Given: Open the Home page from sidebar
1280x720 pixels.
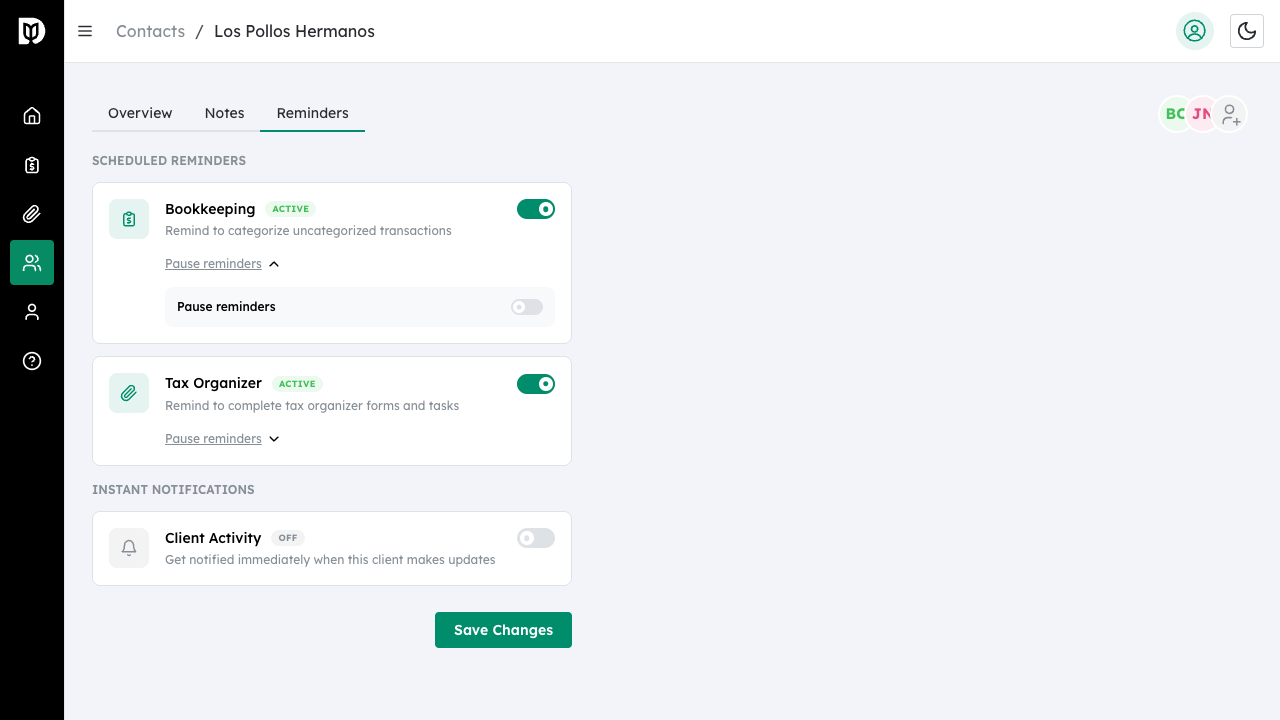Looking at the screenshot, I should click(32, 116).
